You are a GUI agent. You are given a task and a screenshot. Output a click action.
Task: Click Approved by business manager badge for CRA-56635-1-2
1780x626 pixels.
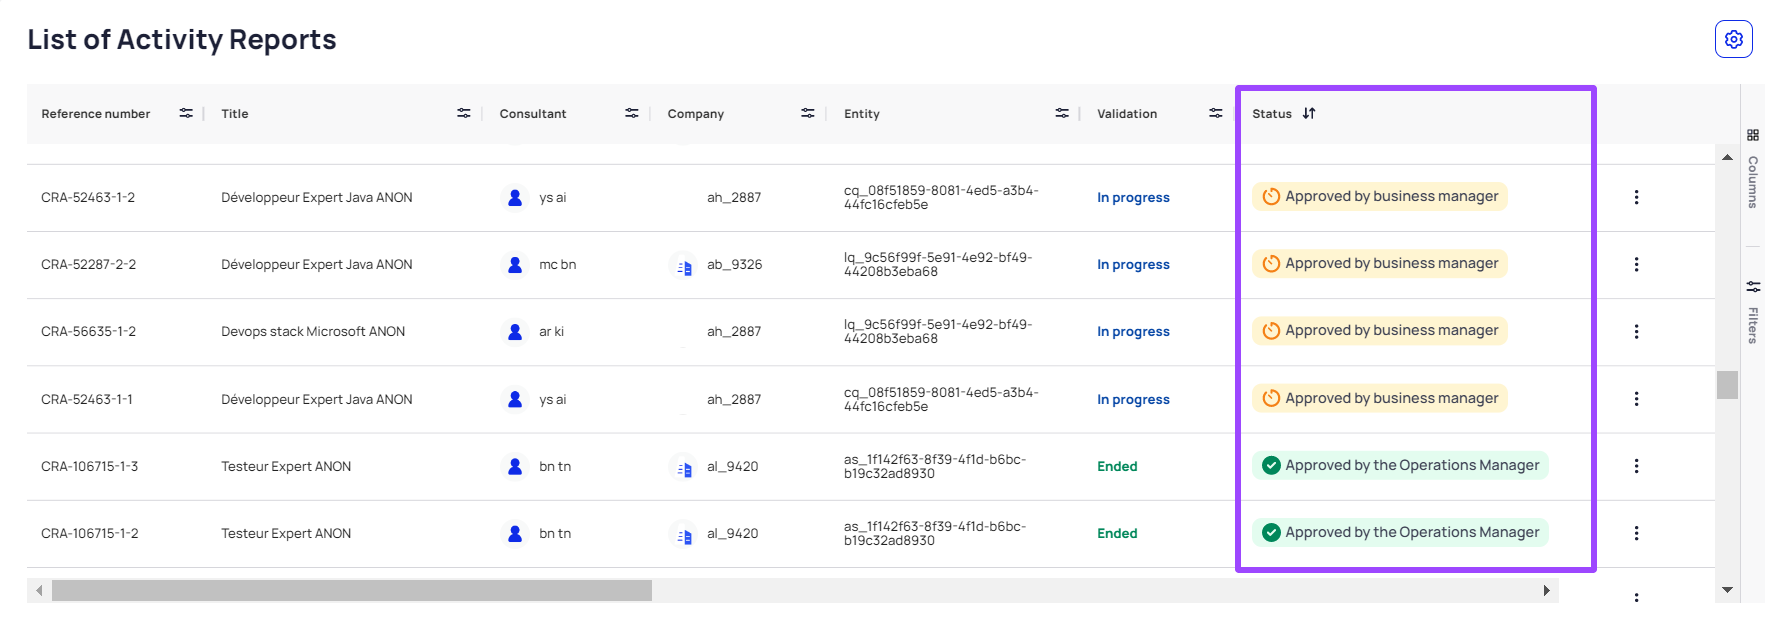(1380, 330)
